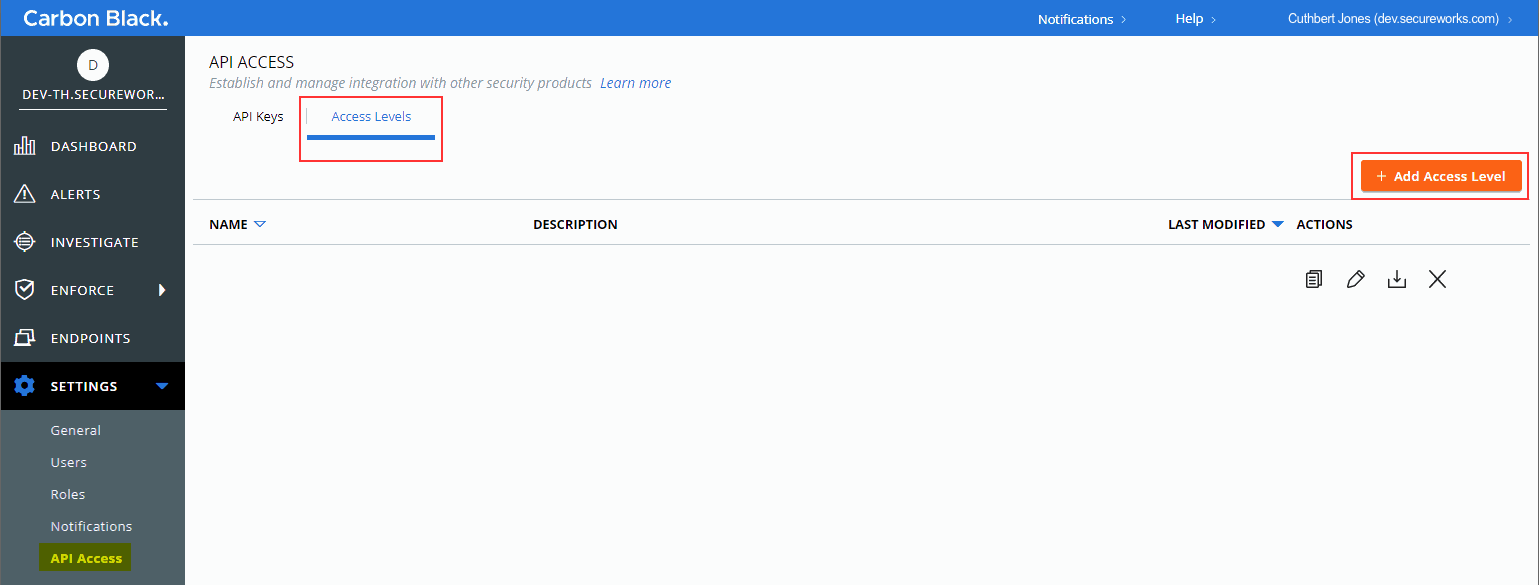Viewport: 1539px width, 585px height.
Task: Click the Endpoints monitors icon
Action: [25, 338]
